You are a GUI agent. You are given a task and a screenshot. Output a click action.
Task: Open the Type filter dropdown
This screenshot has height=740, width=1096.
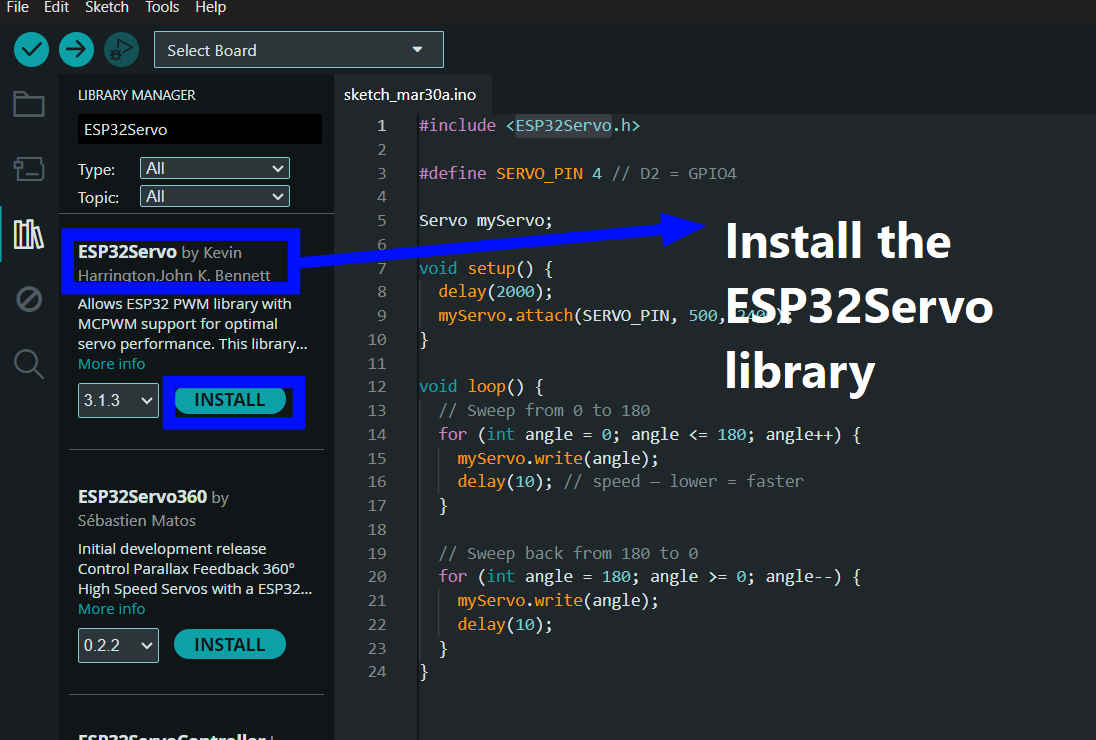(215, 168)
